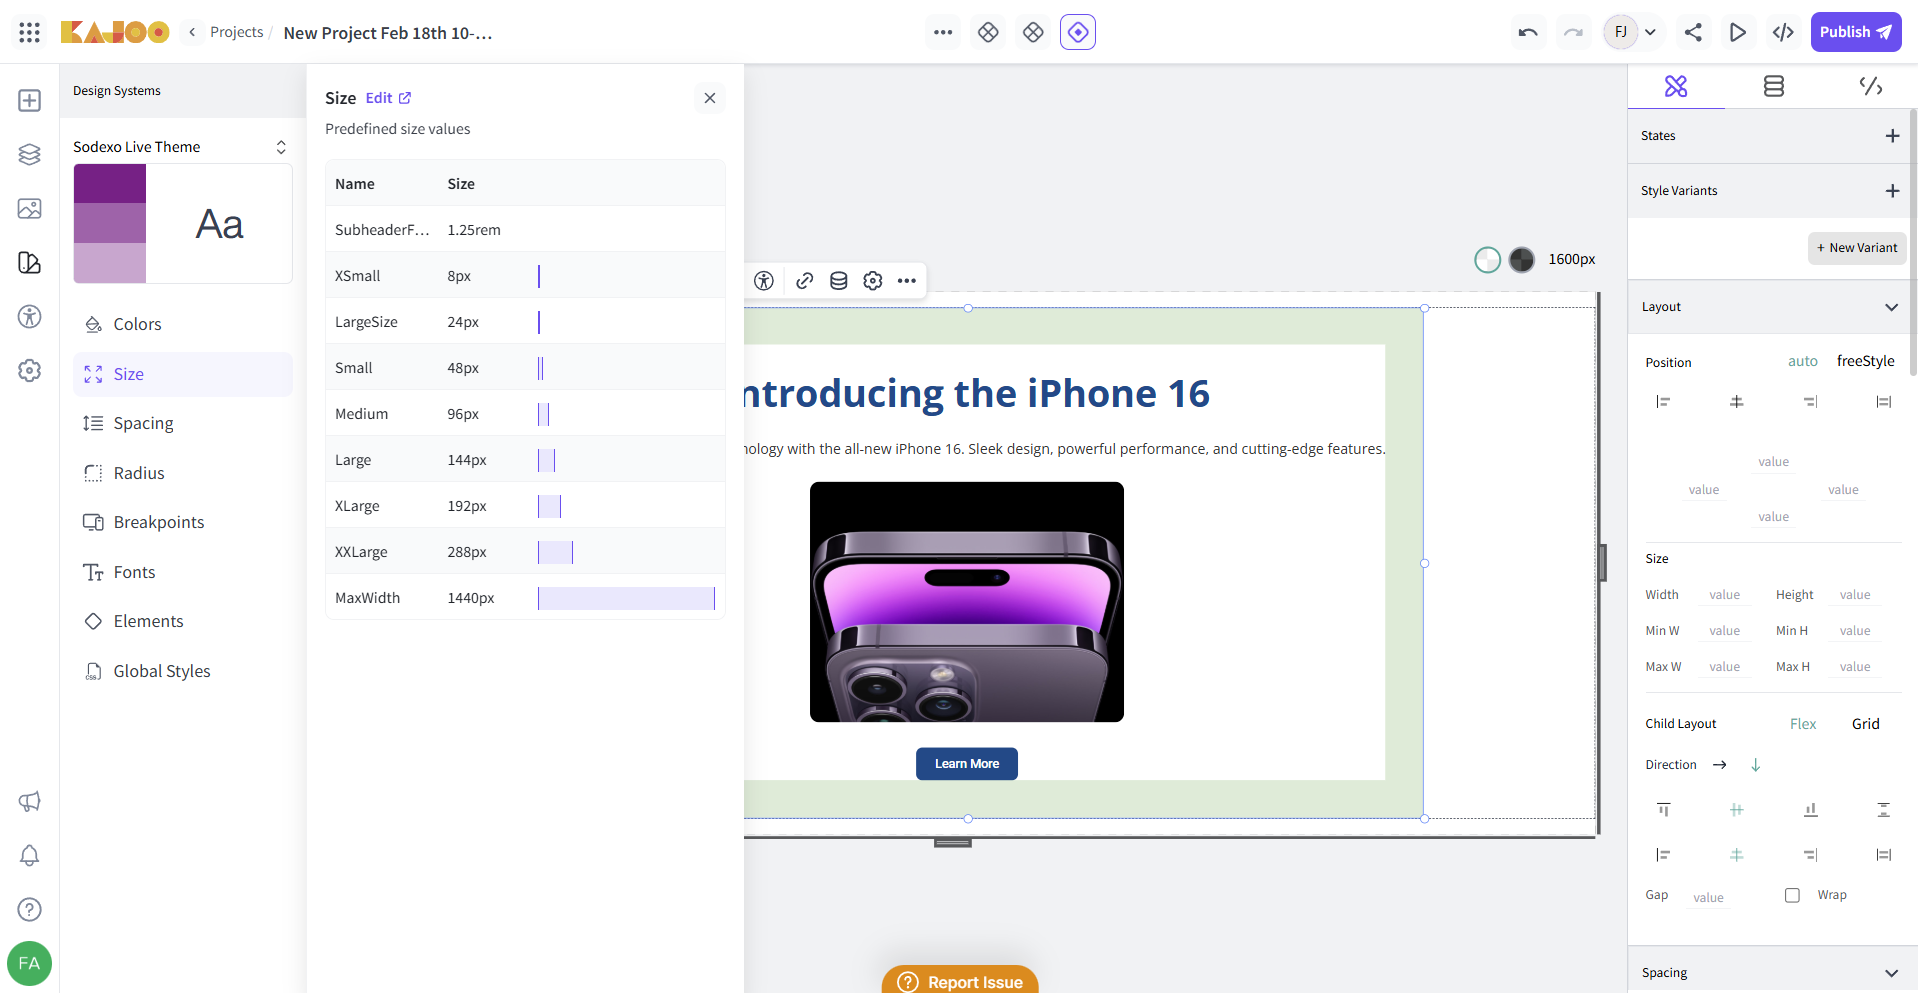Select dark theme mode circle

(1522, 260)
